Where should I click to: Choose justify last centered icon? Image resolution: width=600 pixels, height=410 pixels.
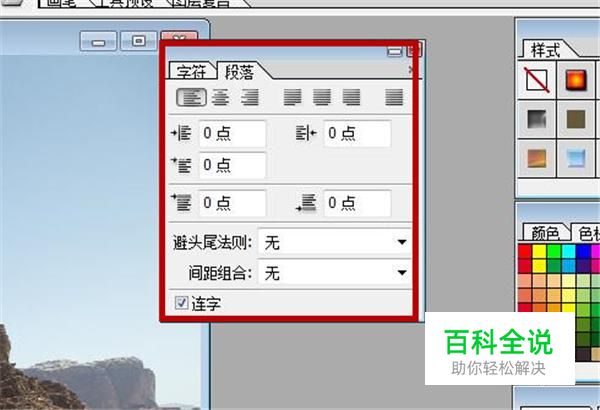pyautogui.click(x=322, y=97)
